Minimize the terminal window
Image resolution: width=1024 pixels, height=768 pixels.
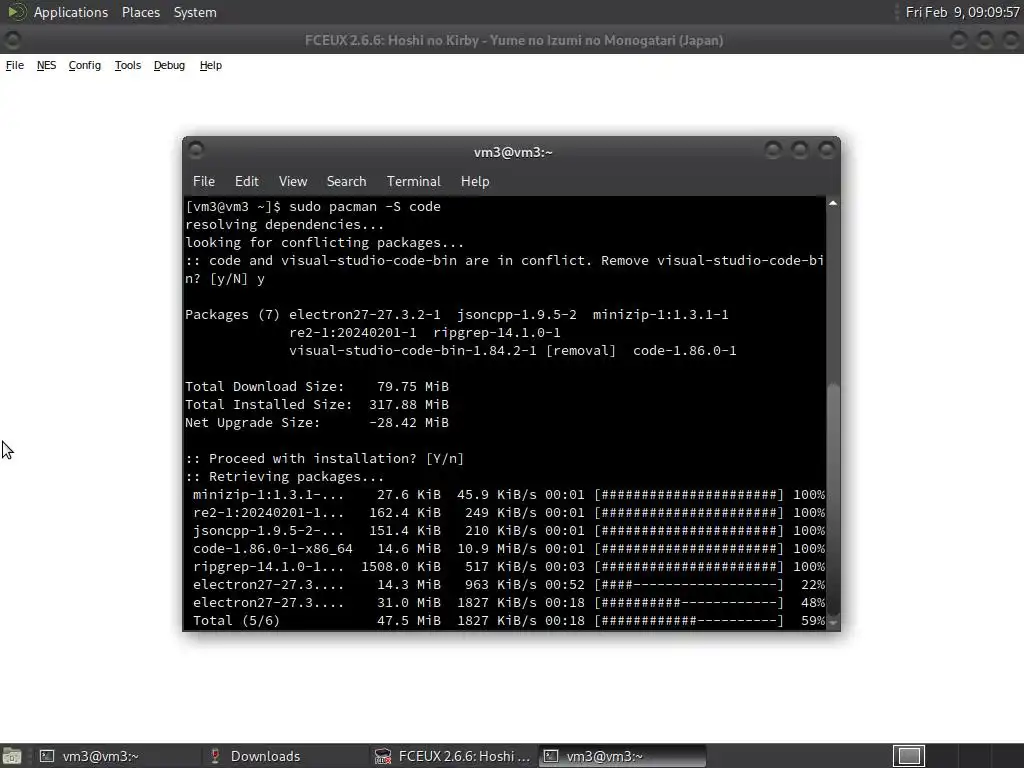click(773, 151)
